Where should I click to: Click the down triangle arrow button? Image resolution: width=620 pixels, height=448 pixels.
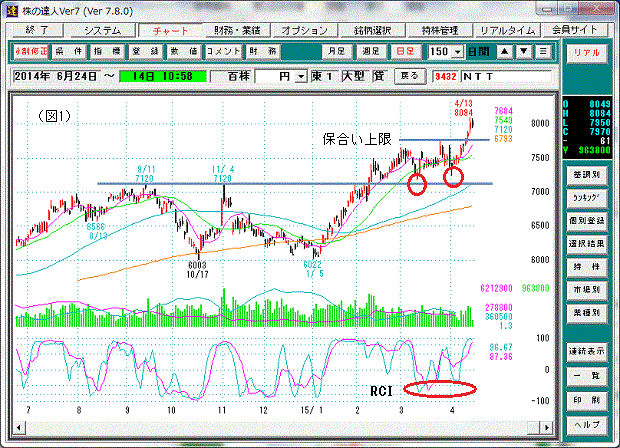(x=524, y=51)
